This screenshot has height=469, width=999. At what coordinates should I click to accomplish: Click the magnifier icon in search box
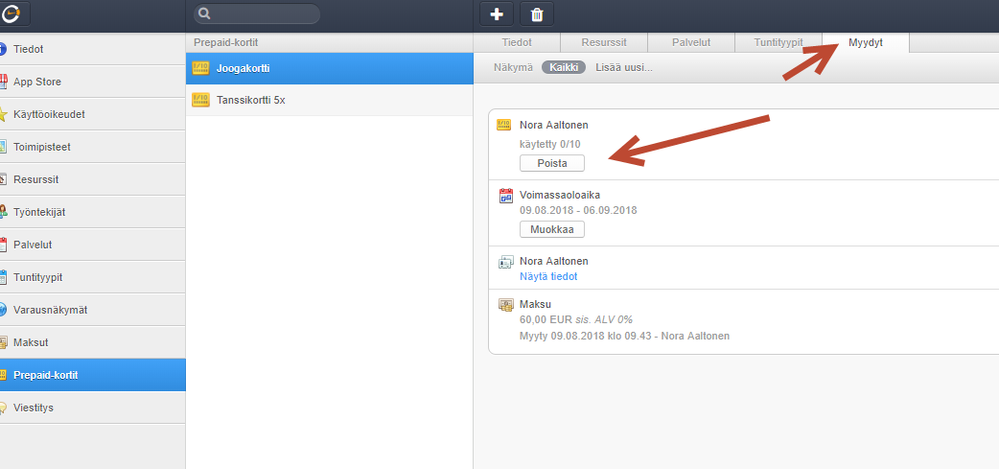tap(204, 14)
